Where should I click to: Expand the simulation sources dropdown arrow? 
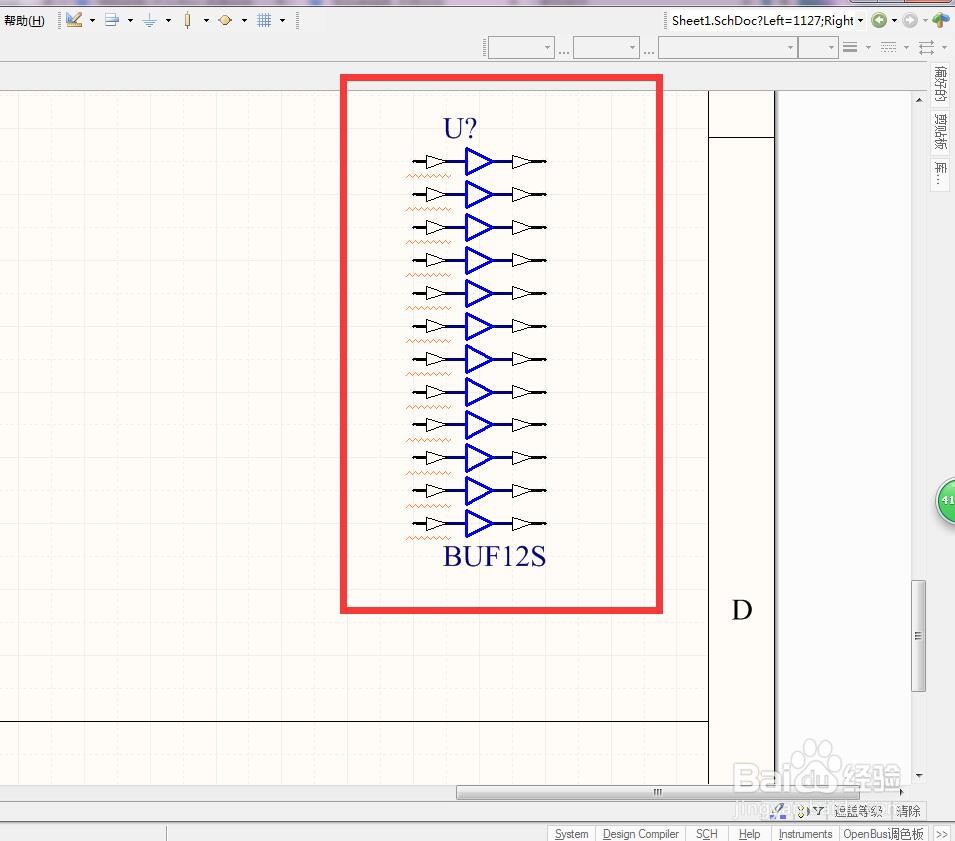(x=244, y=21)
